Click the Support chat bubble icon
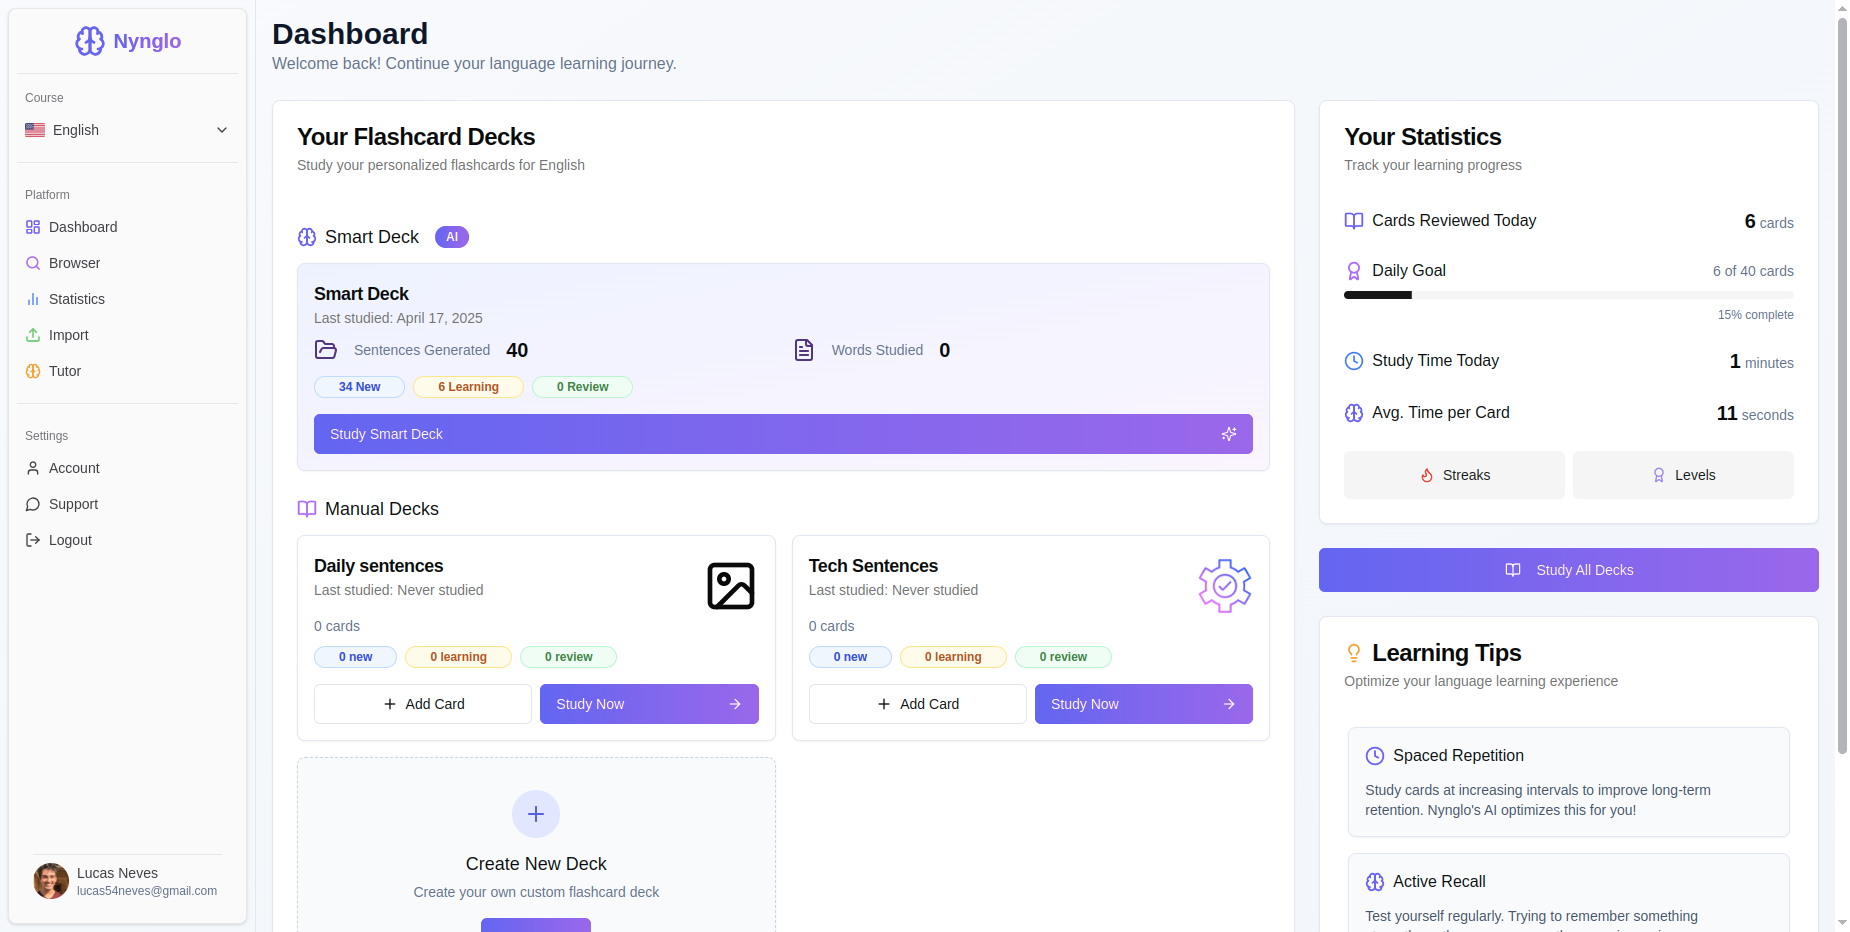The height and width of the screenshot is (932, 1850). tap(33, 504)
